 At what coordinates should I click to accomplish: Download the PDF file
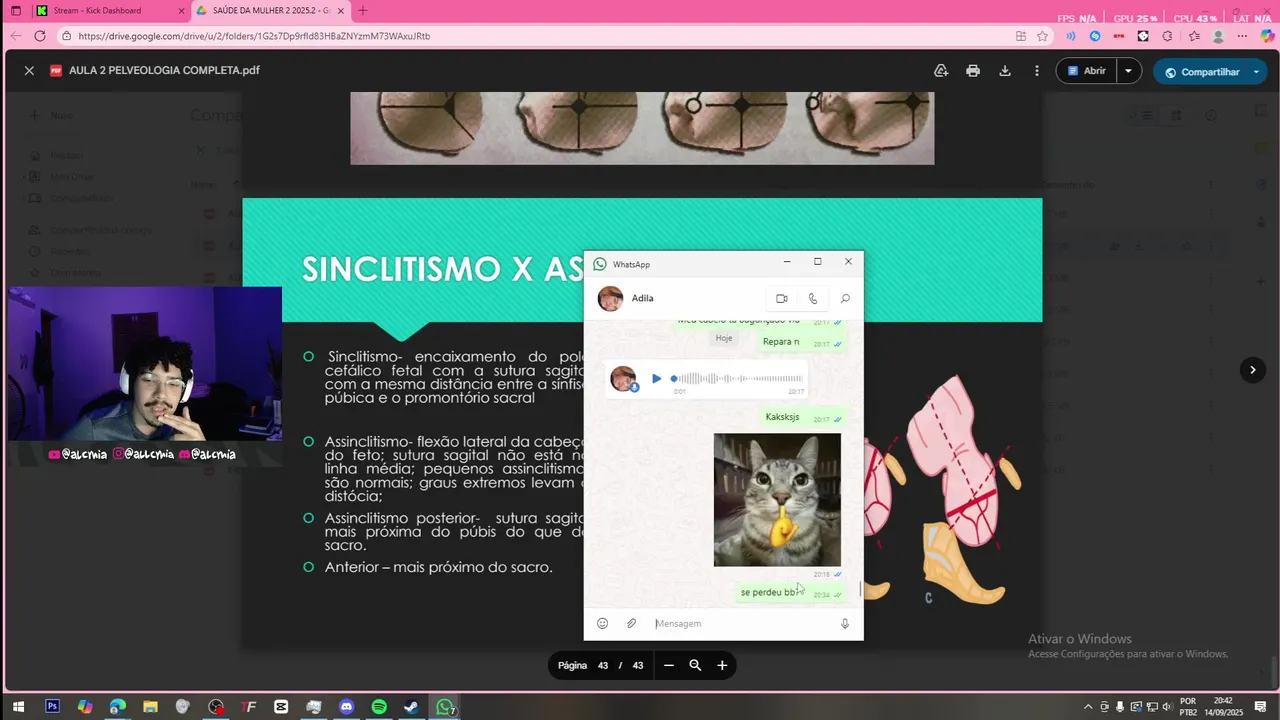click(x=1005, y=71)
